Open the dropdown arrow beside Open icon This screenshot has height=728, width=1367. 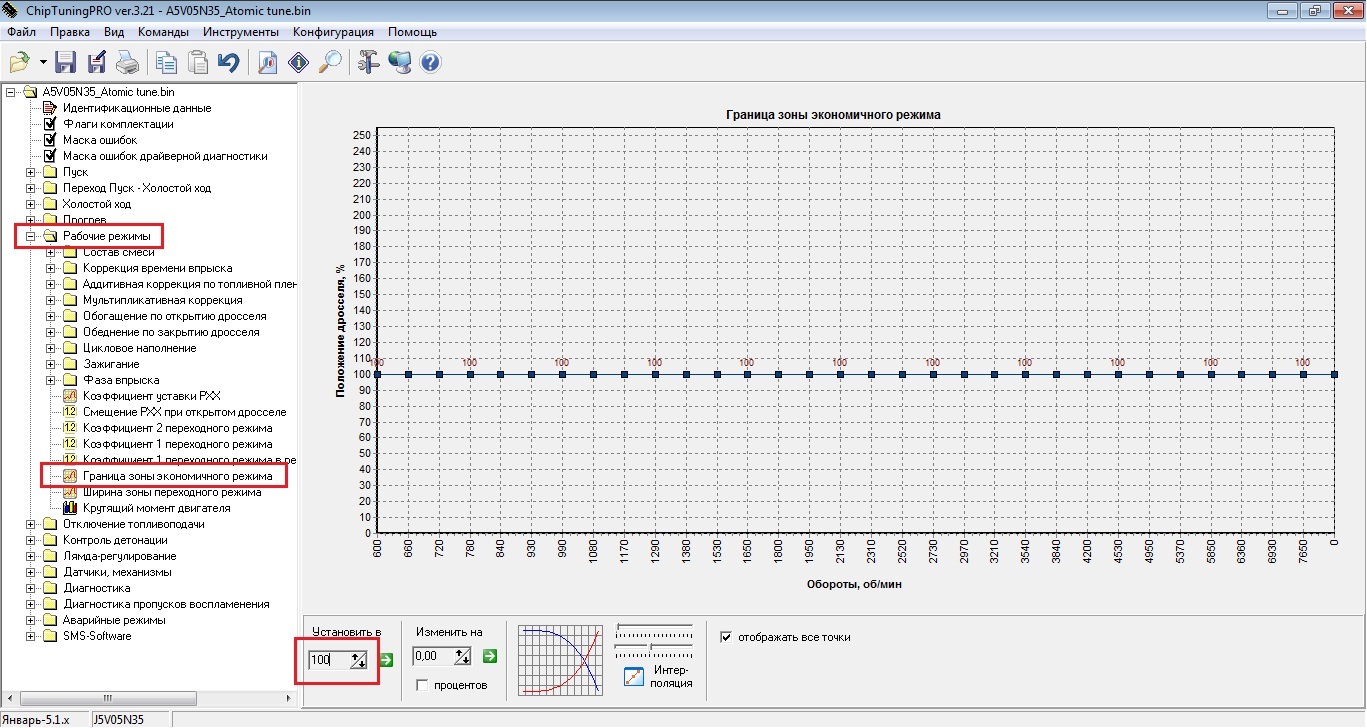click(43, 63)
